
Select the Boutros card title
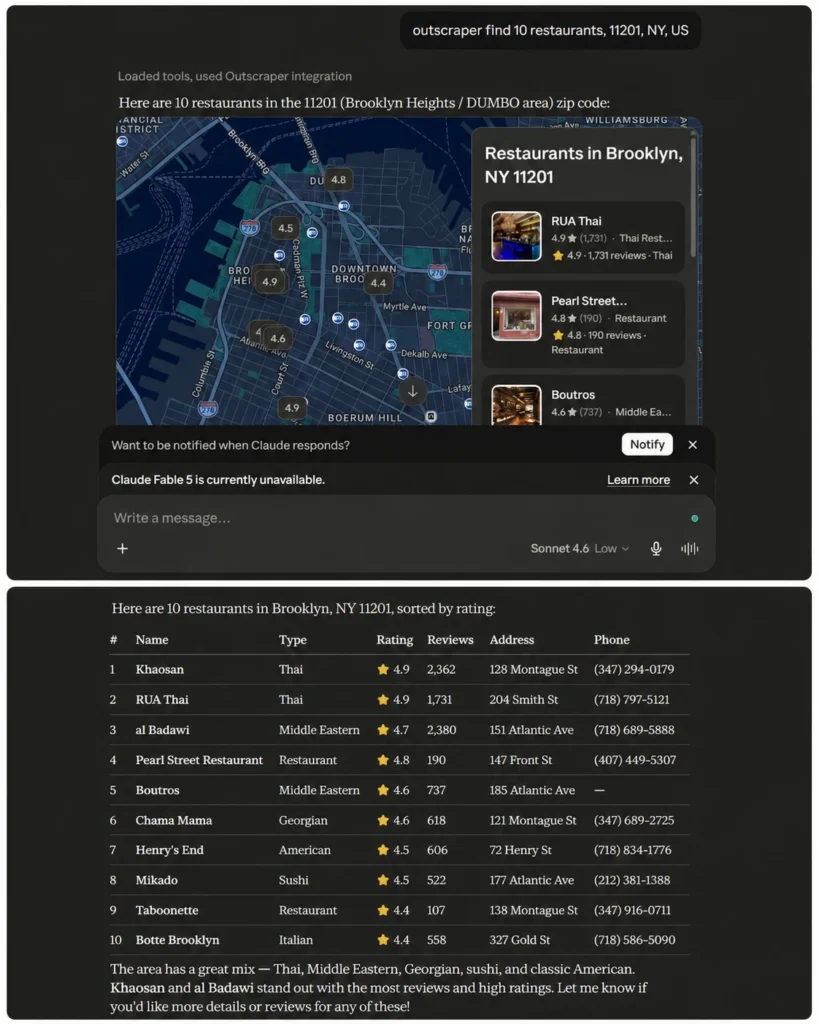pos(573,395)
